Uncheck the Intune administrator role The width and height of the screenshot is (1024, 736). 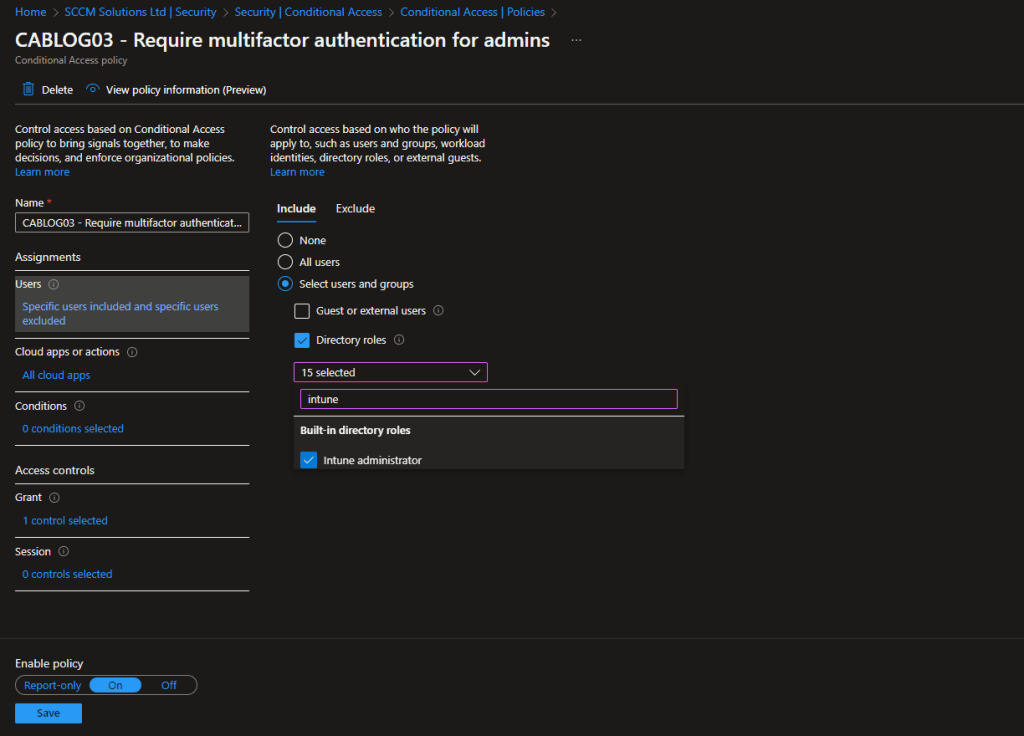click(x=309, y=460)
